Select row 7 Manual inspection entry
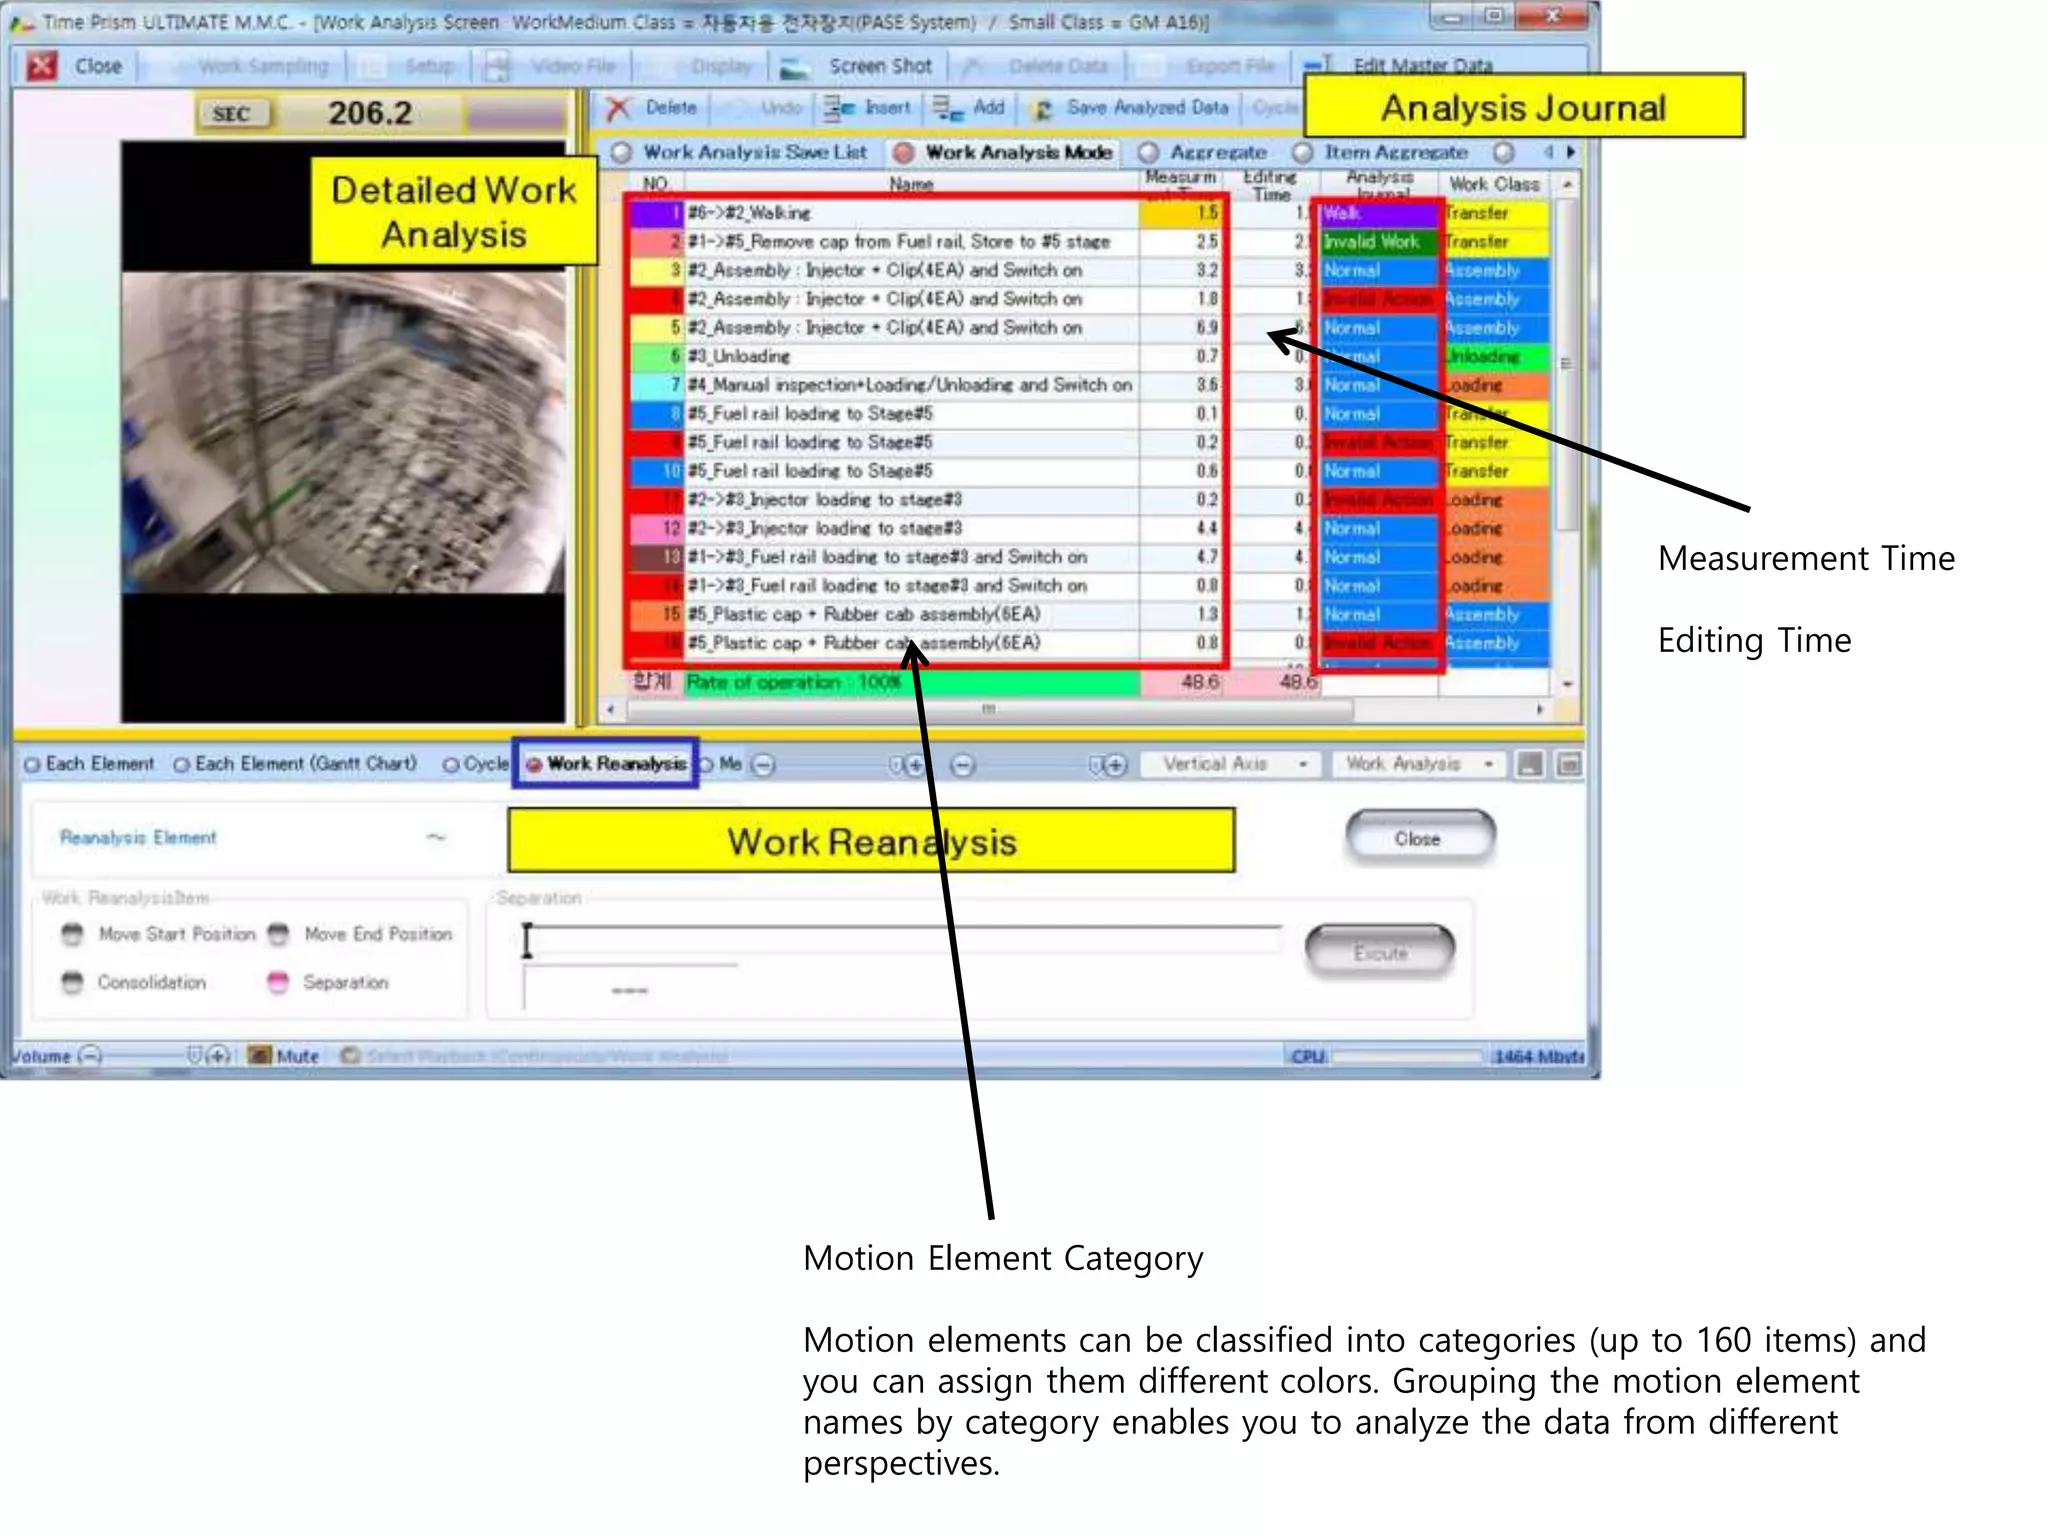 pyautogui.click(x=908, y=385)
